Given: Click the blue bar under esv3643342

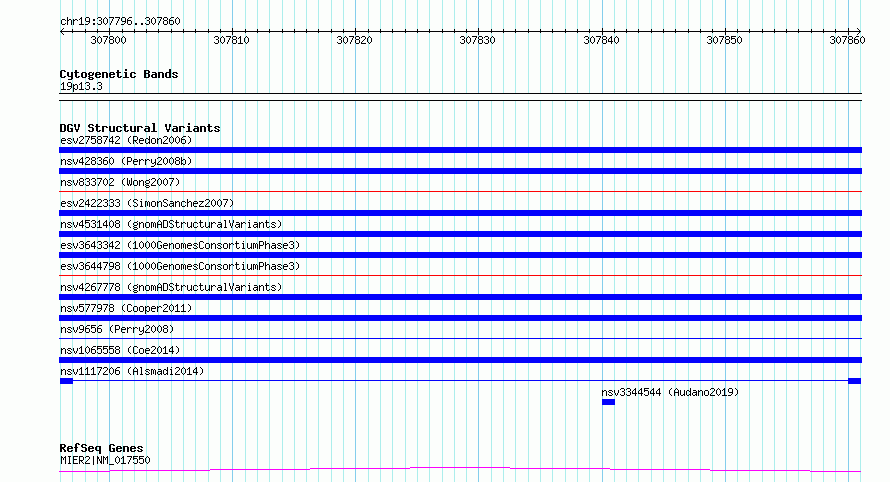Looking at the screenshot, I should [460, 255].
